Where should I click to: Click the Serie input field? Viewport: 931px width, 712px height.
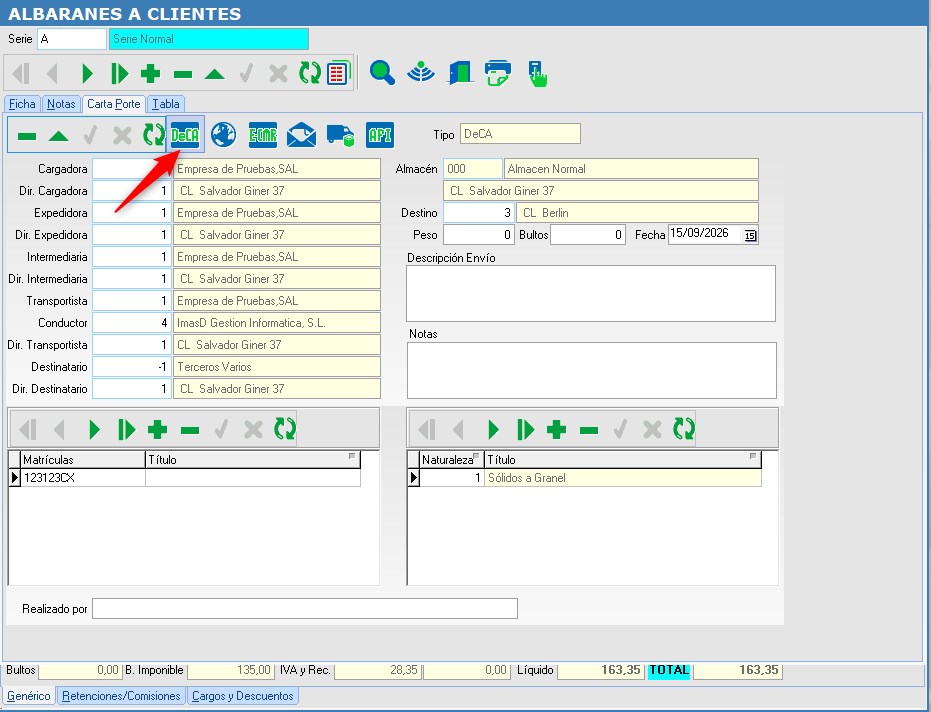[72, 39]
